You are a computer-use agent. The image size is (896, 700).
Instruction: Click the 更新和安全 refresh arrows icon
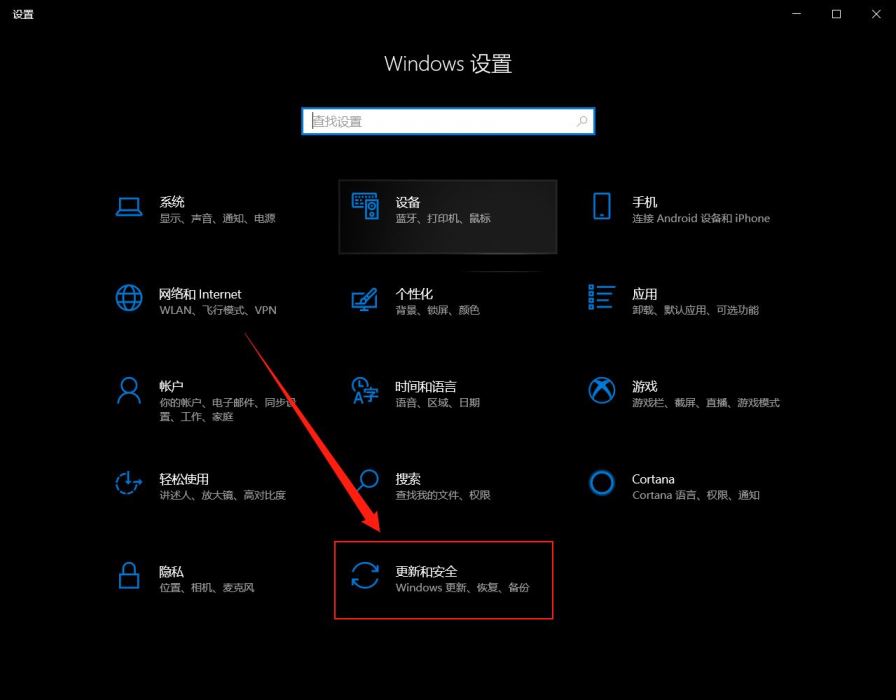point(365,575)
